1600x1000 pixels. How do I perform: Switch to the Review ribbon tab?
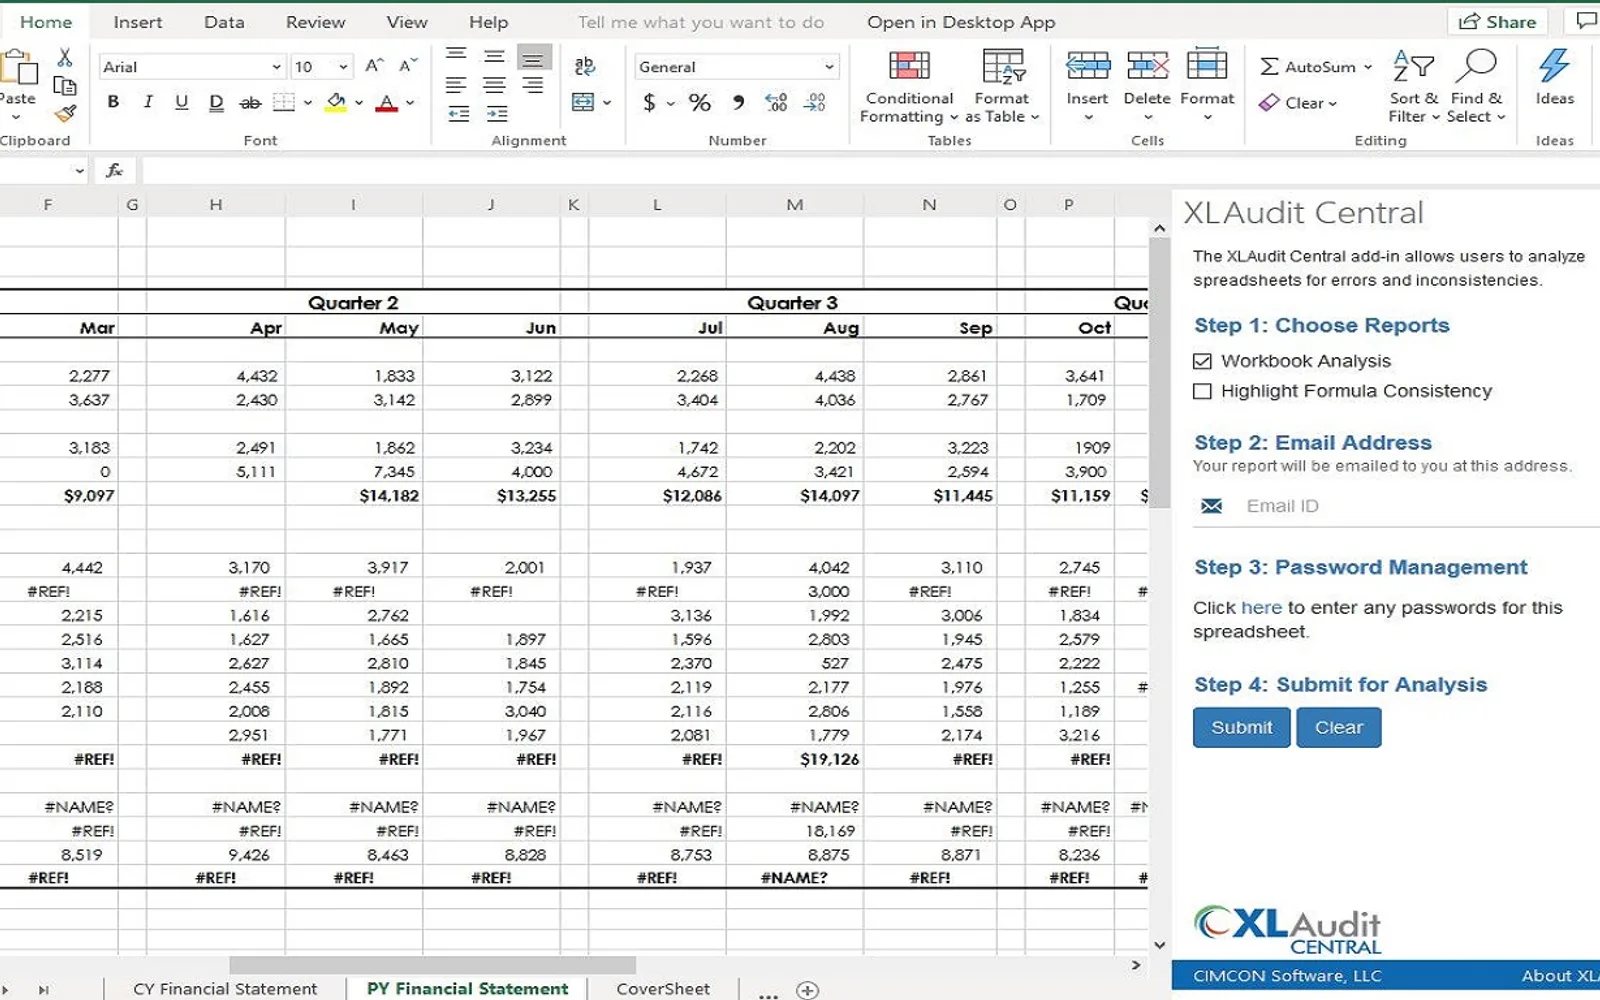[315, 22]
